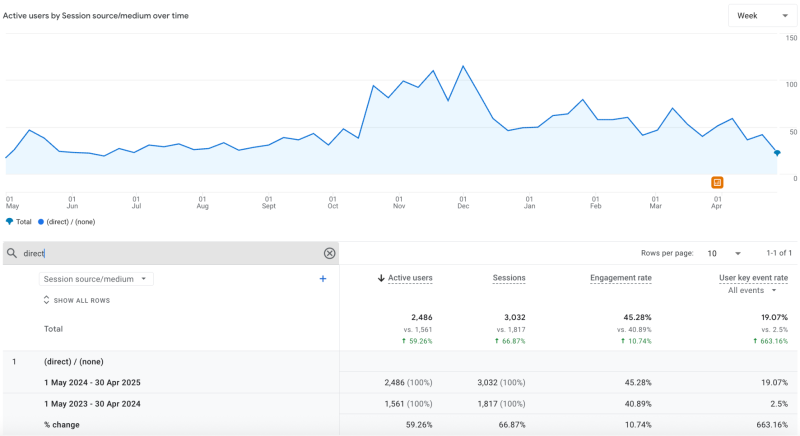Toggle Total series in chart legend
Viewport: 800px width, 436px height.
coord(18,222)
